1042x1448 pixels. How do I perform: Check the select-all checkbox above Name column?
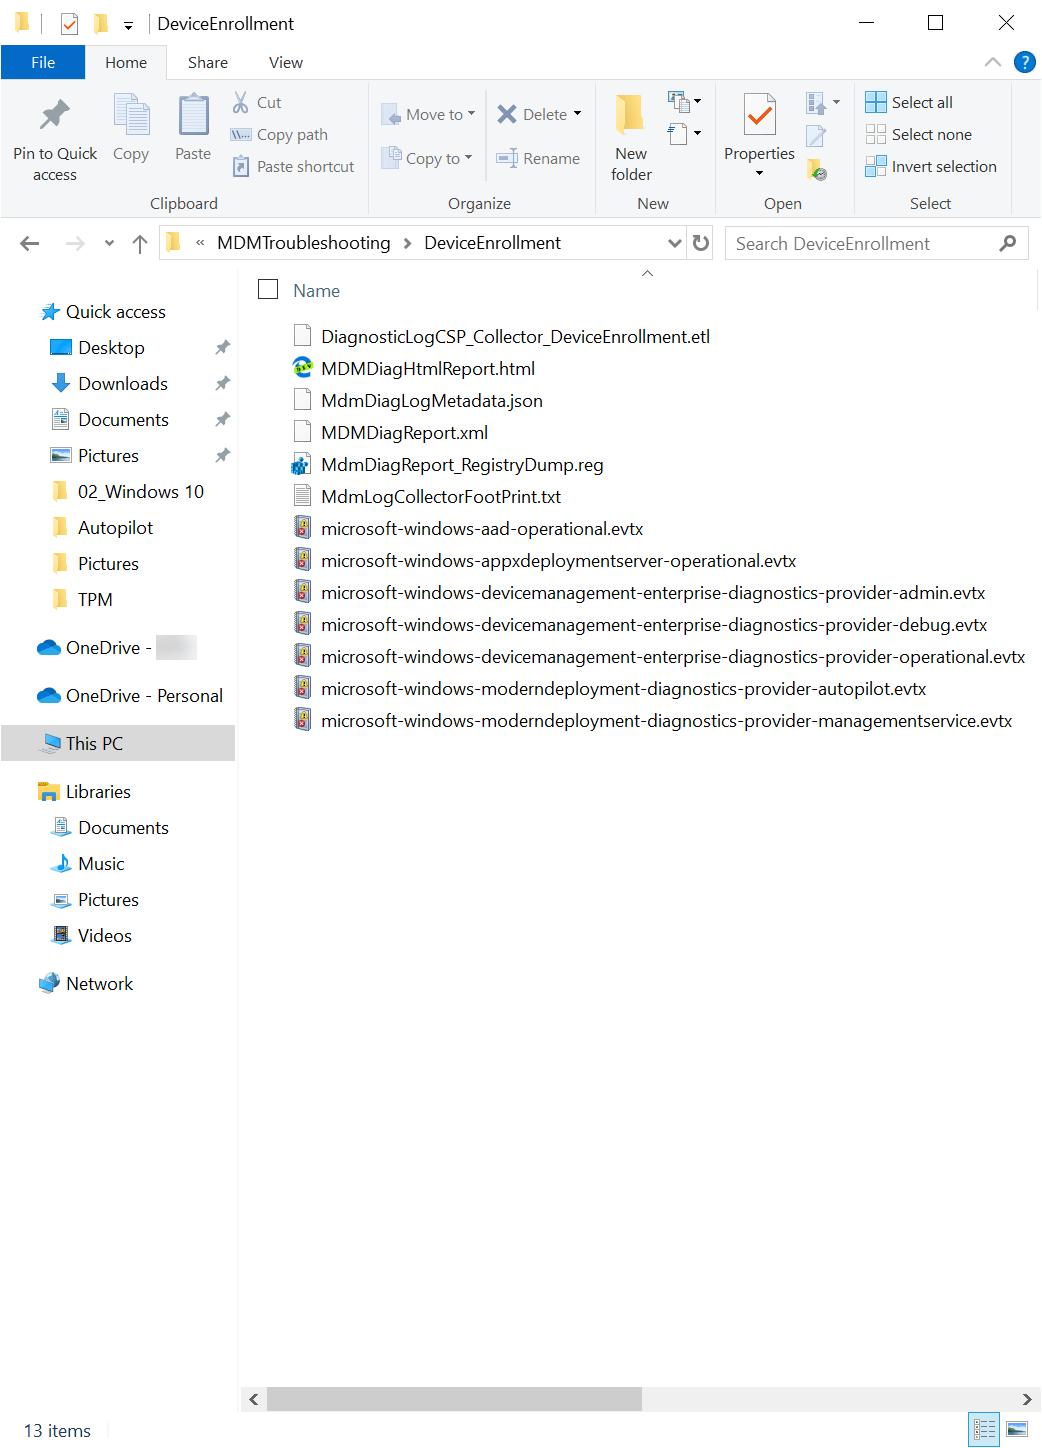click(267, 288)
